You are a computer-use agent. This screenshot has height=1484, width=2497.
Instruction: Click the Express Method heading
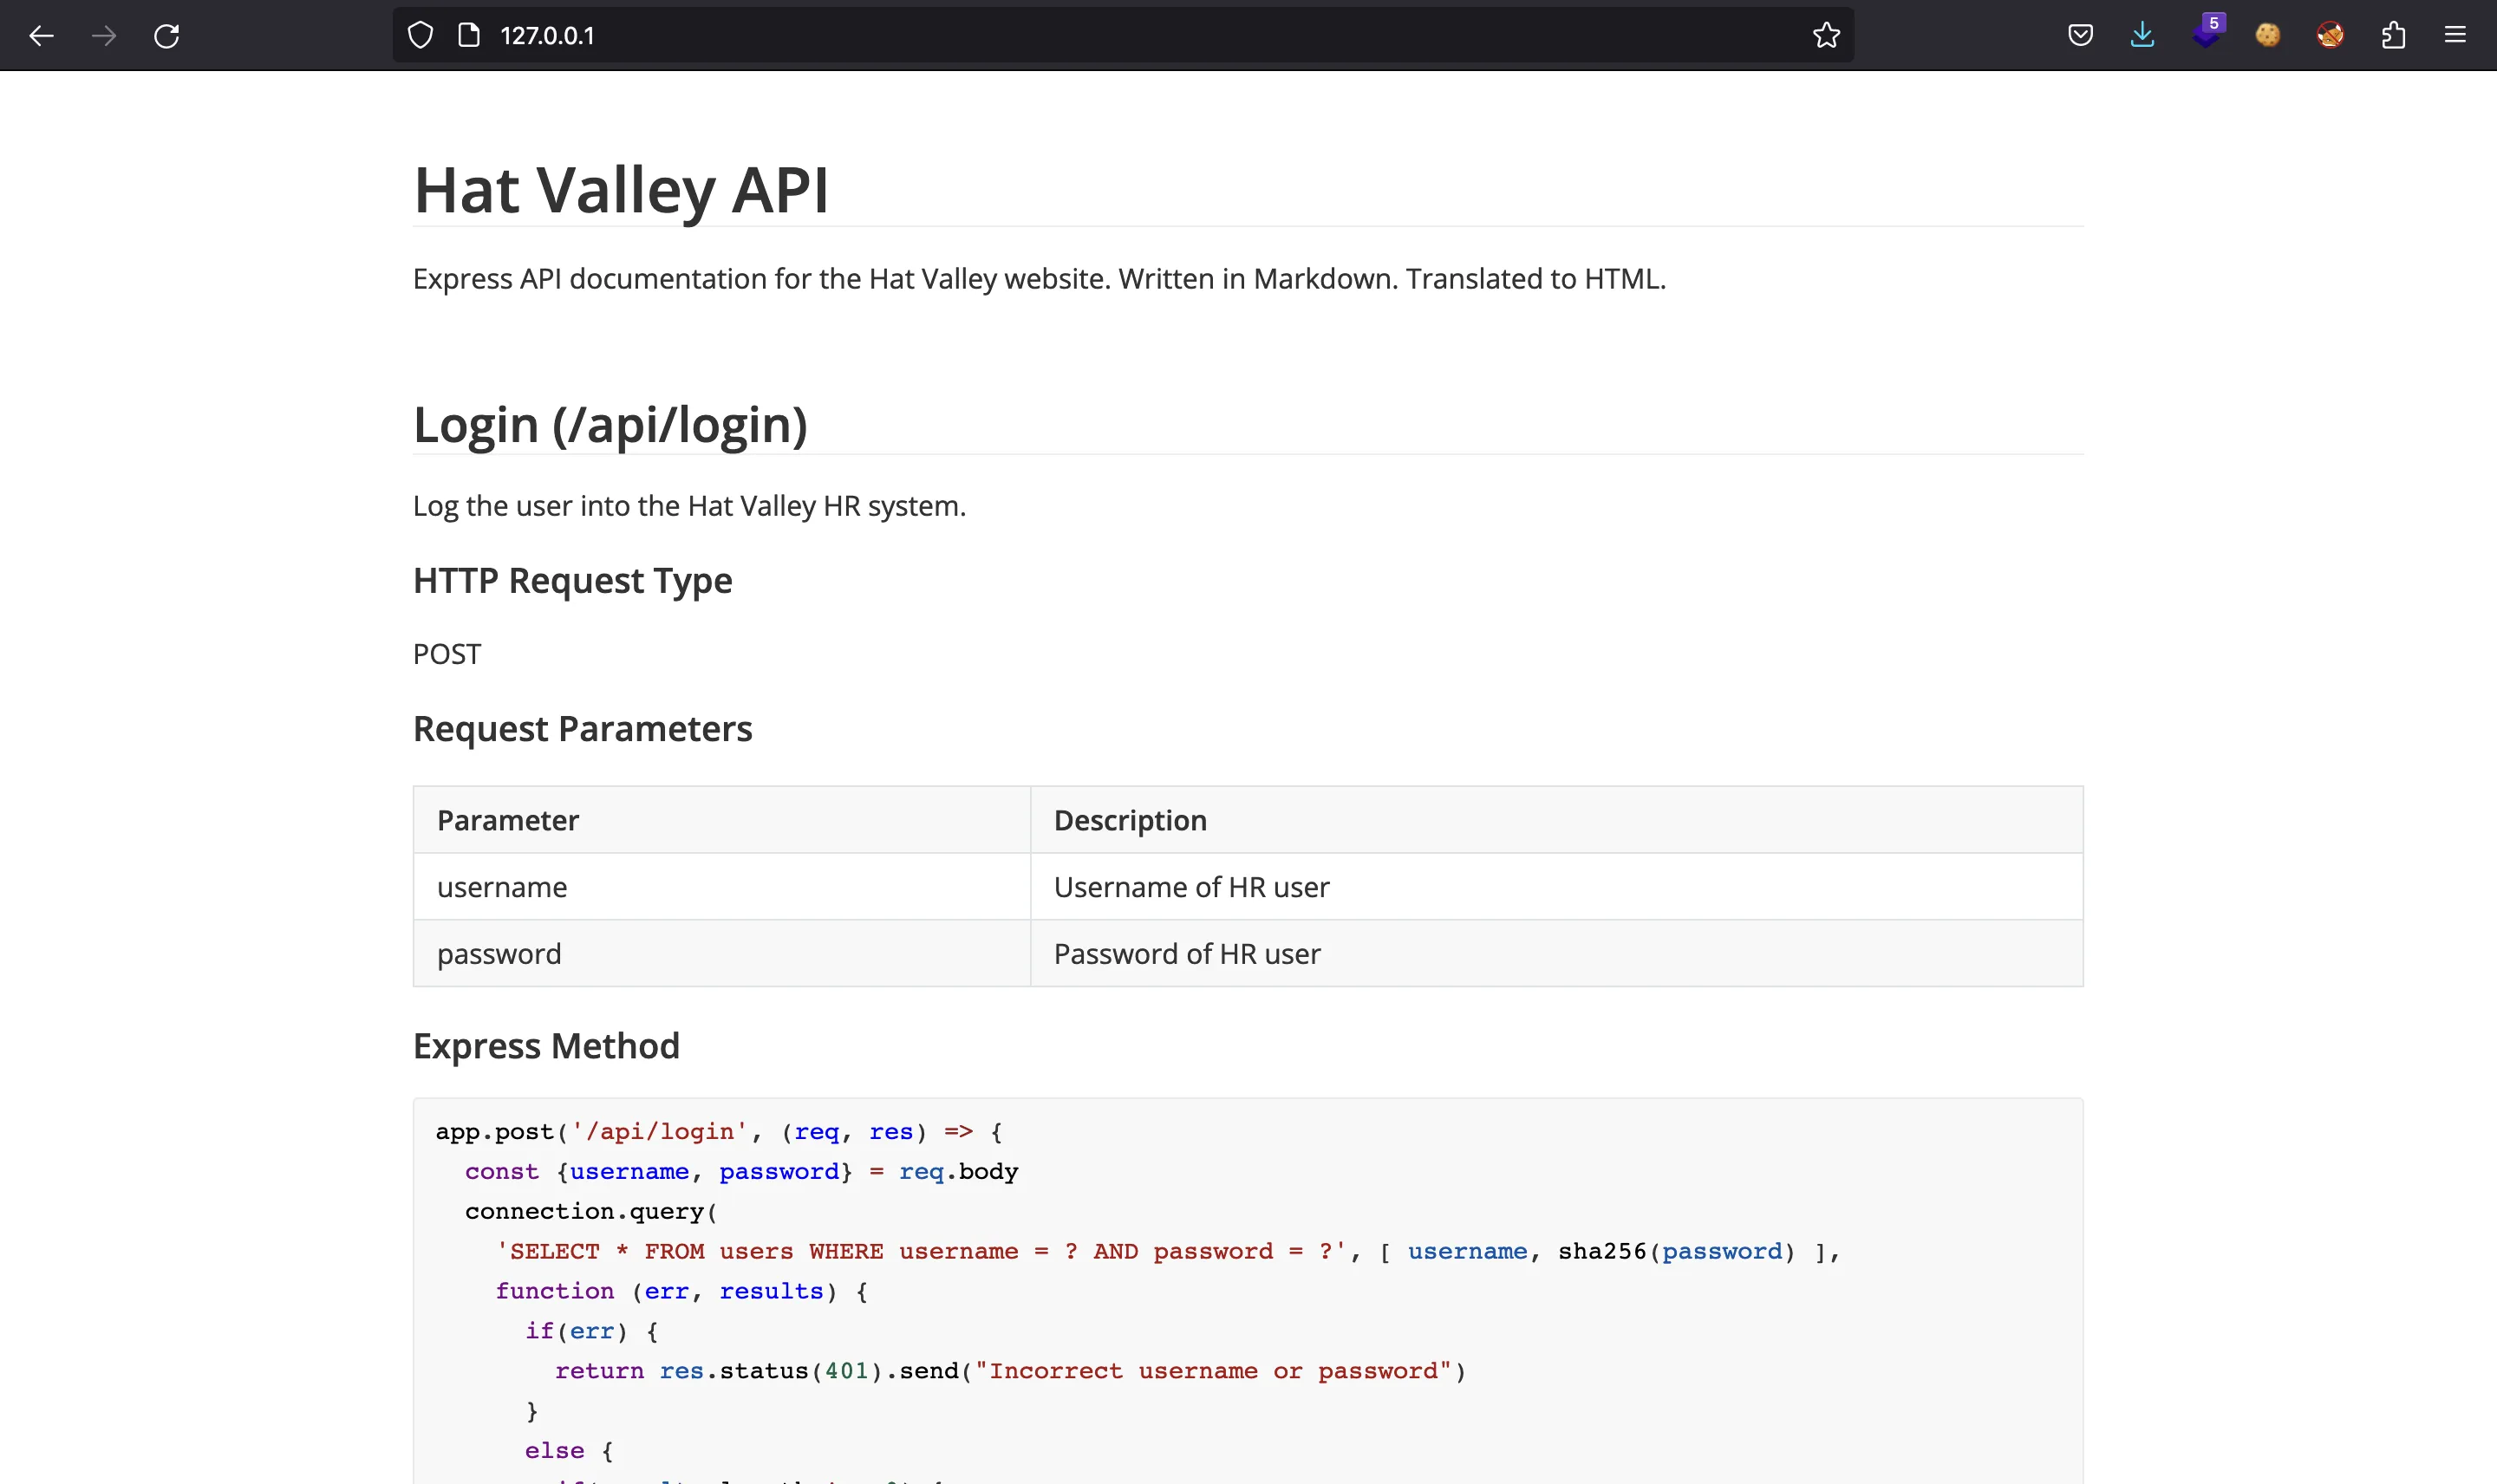(546, 1046)
